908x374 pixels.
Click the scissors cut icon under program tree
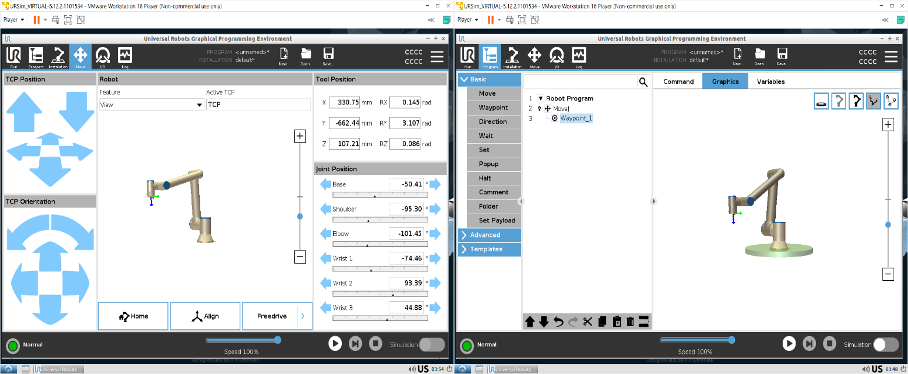tap(588, 322)
